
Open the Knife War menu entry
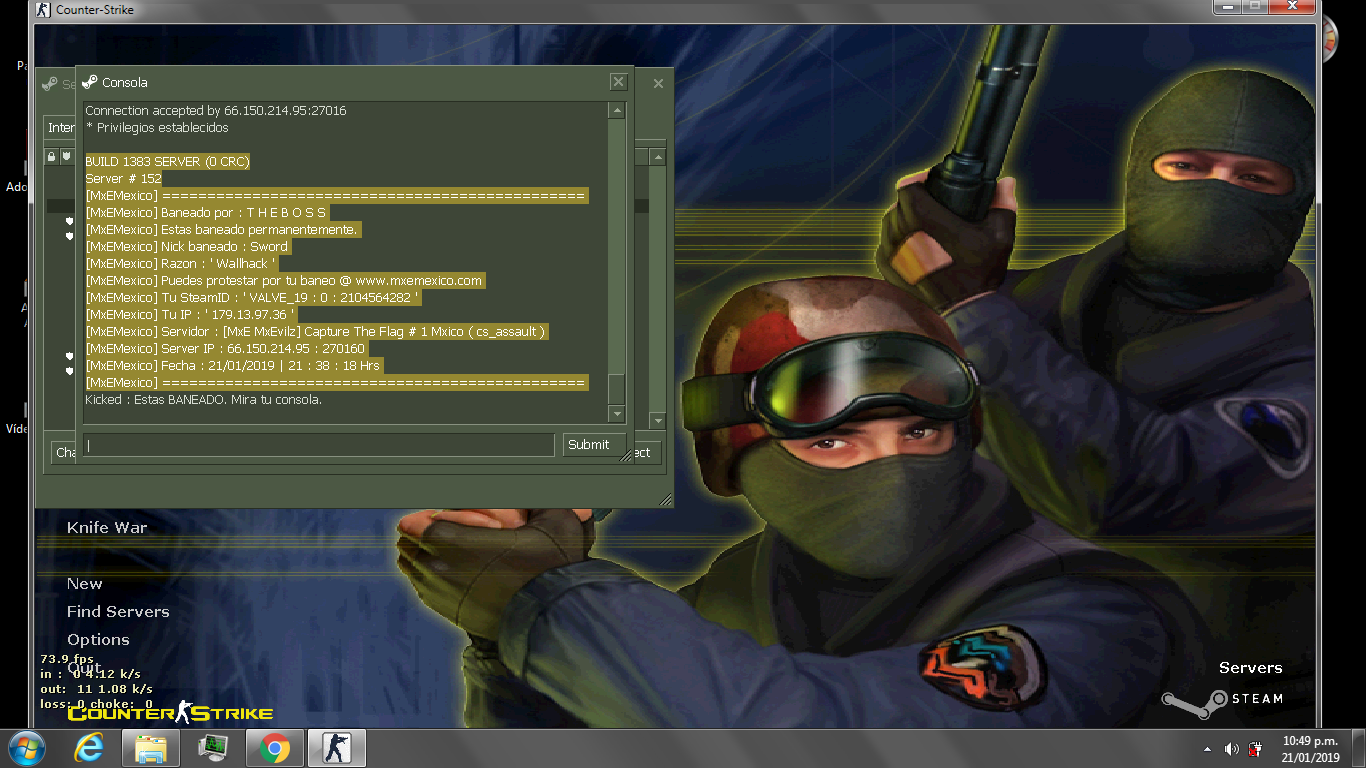click(x=107, y=528)
